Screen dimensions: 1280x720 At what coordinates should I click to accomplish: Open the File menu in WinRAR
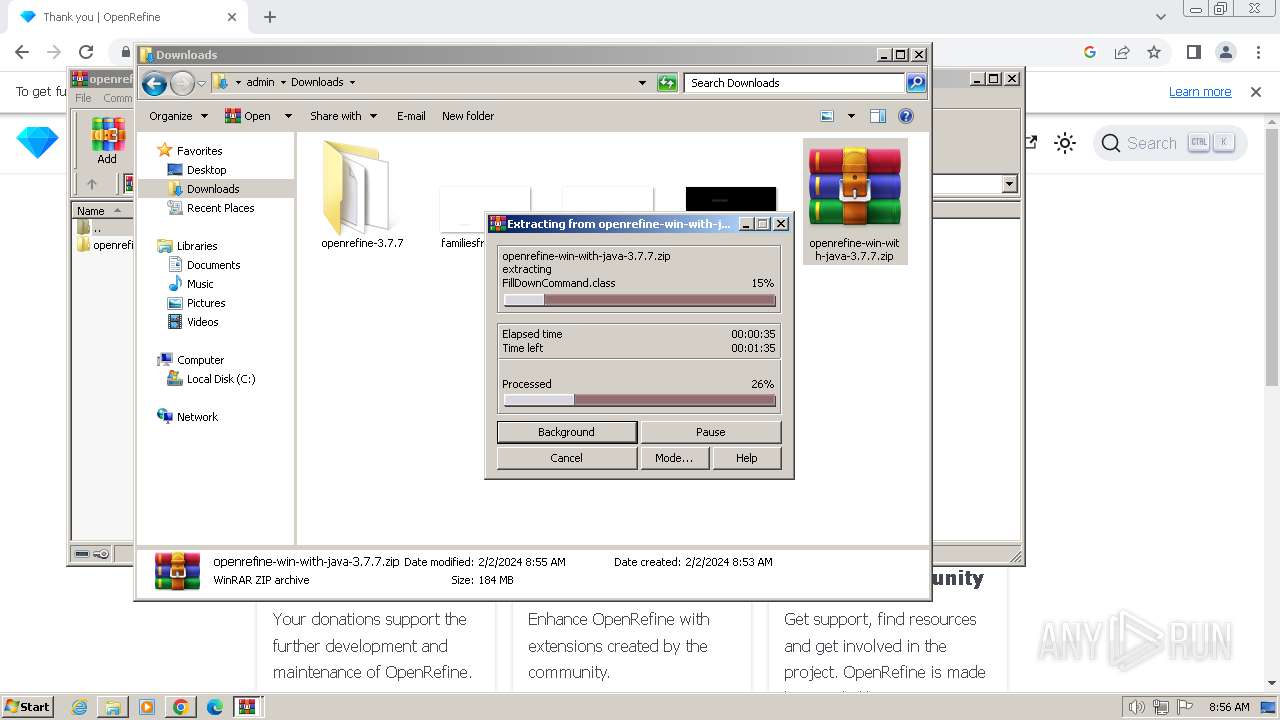point(83,98)
